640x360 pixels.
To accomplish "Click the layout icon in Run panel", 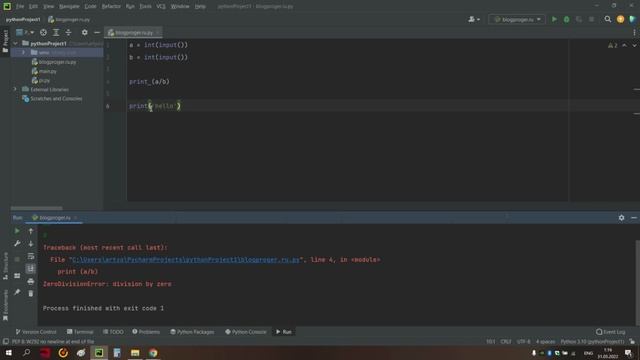I will [17, 276].
